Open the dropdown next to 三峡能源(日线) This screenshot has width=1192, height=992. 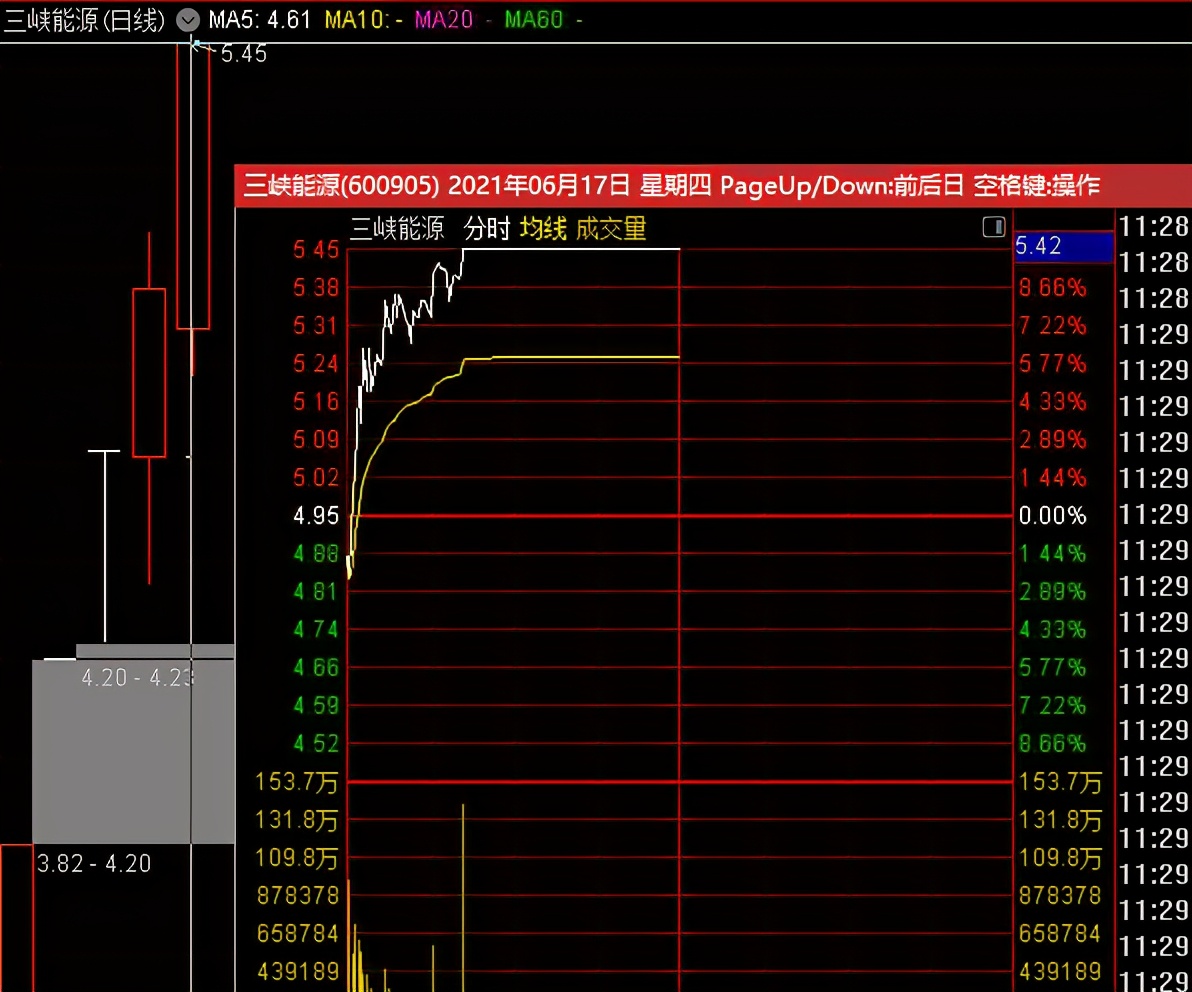[x=188, y=20]
